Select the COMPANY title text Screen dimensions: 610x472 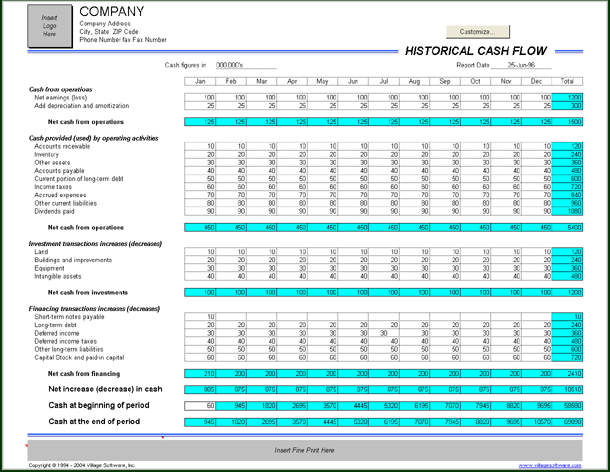click(x=112, y=11)
